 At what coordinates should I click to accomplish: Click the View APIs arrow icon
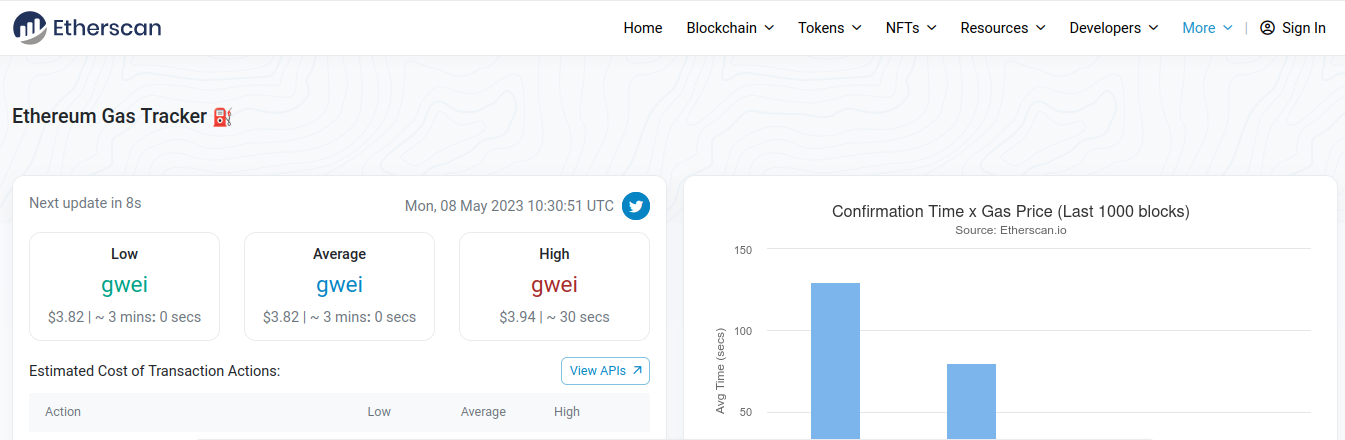[637, 371]
